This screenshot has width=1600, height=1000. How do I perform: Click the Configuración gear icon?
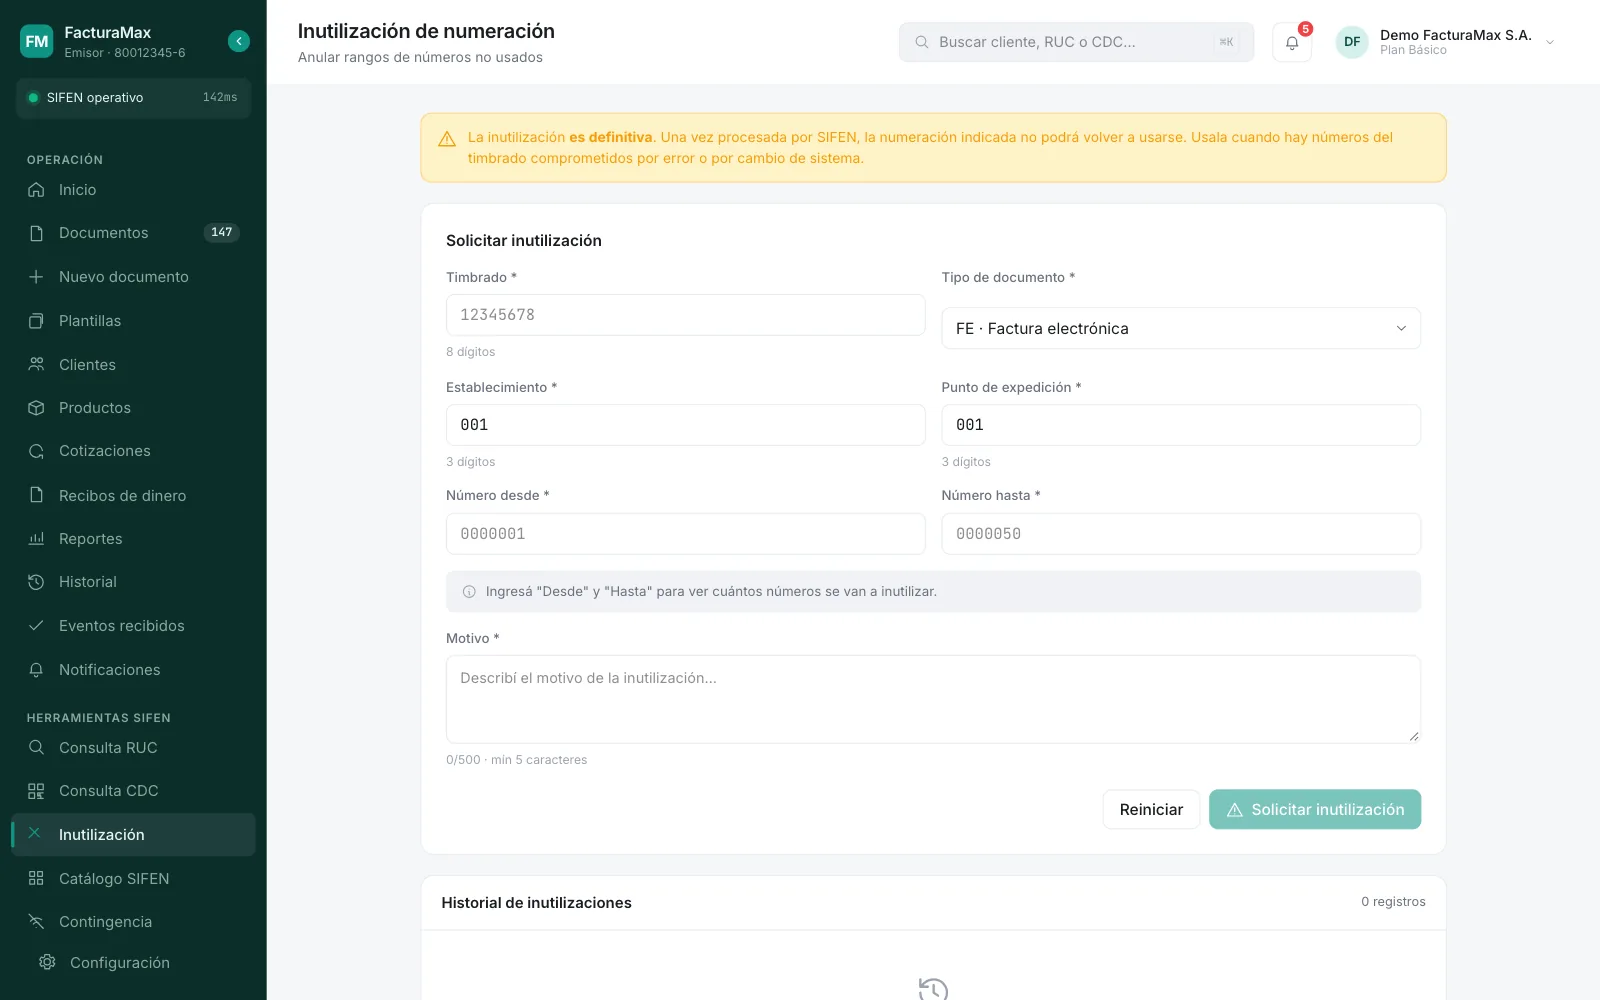tap(47, 962)
